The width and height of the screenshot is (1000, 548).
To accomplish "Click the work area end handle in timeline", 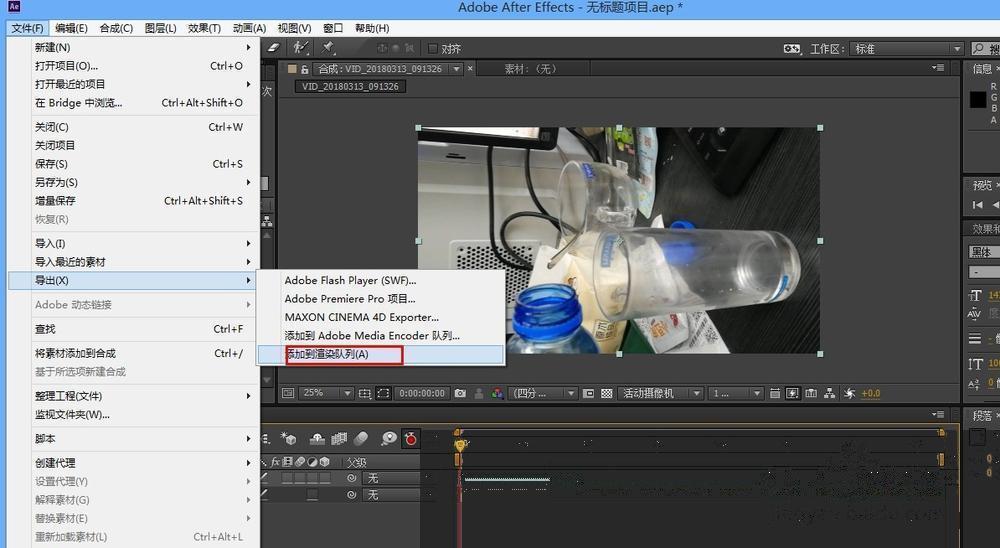I will 941,459.
